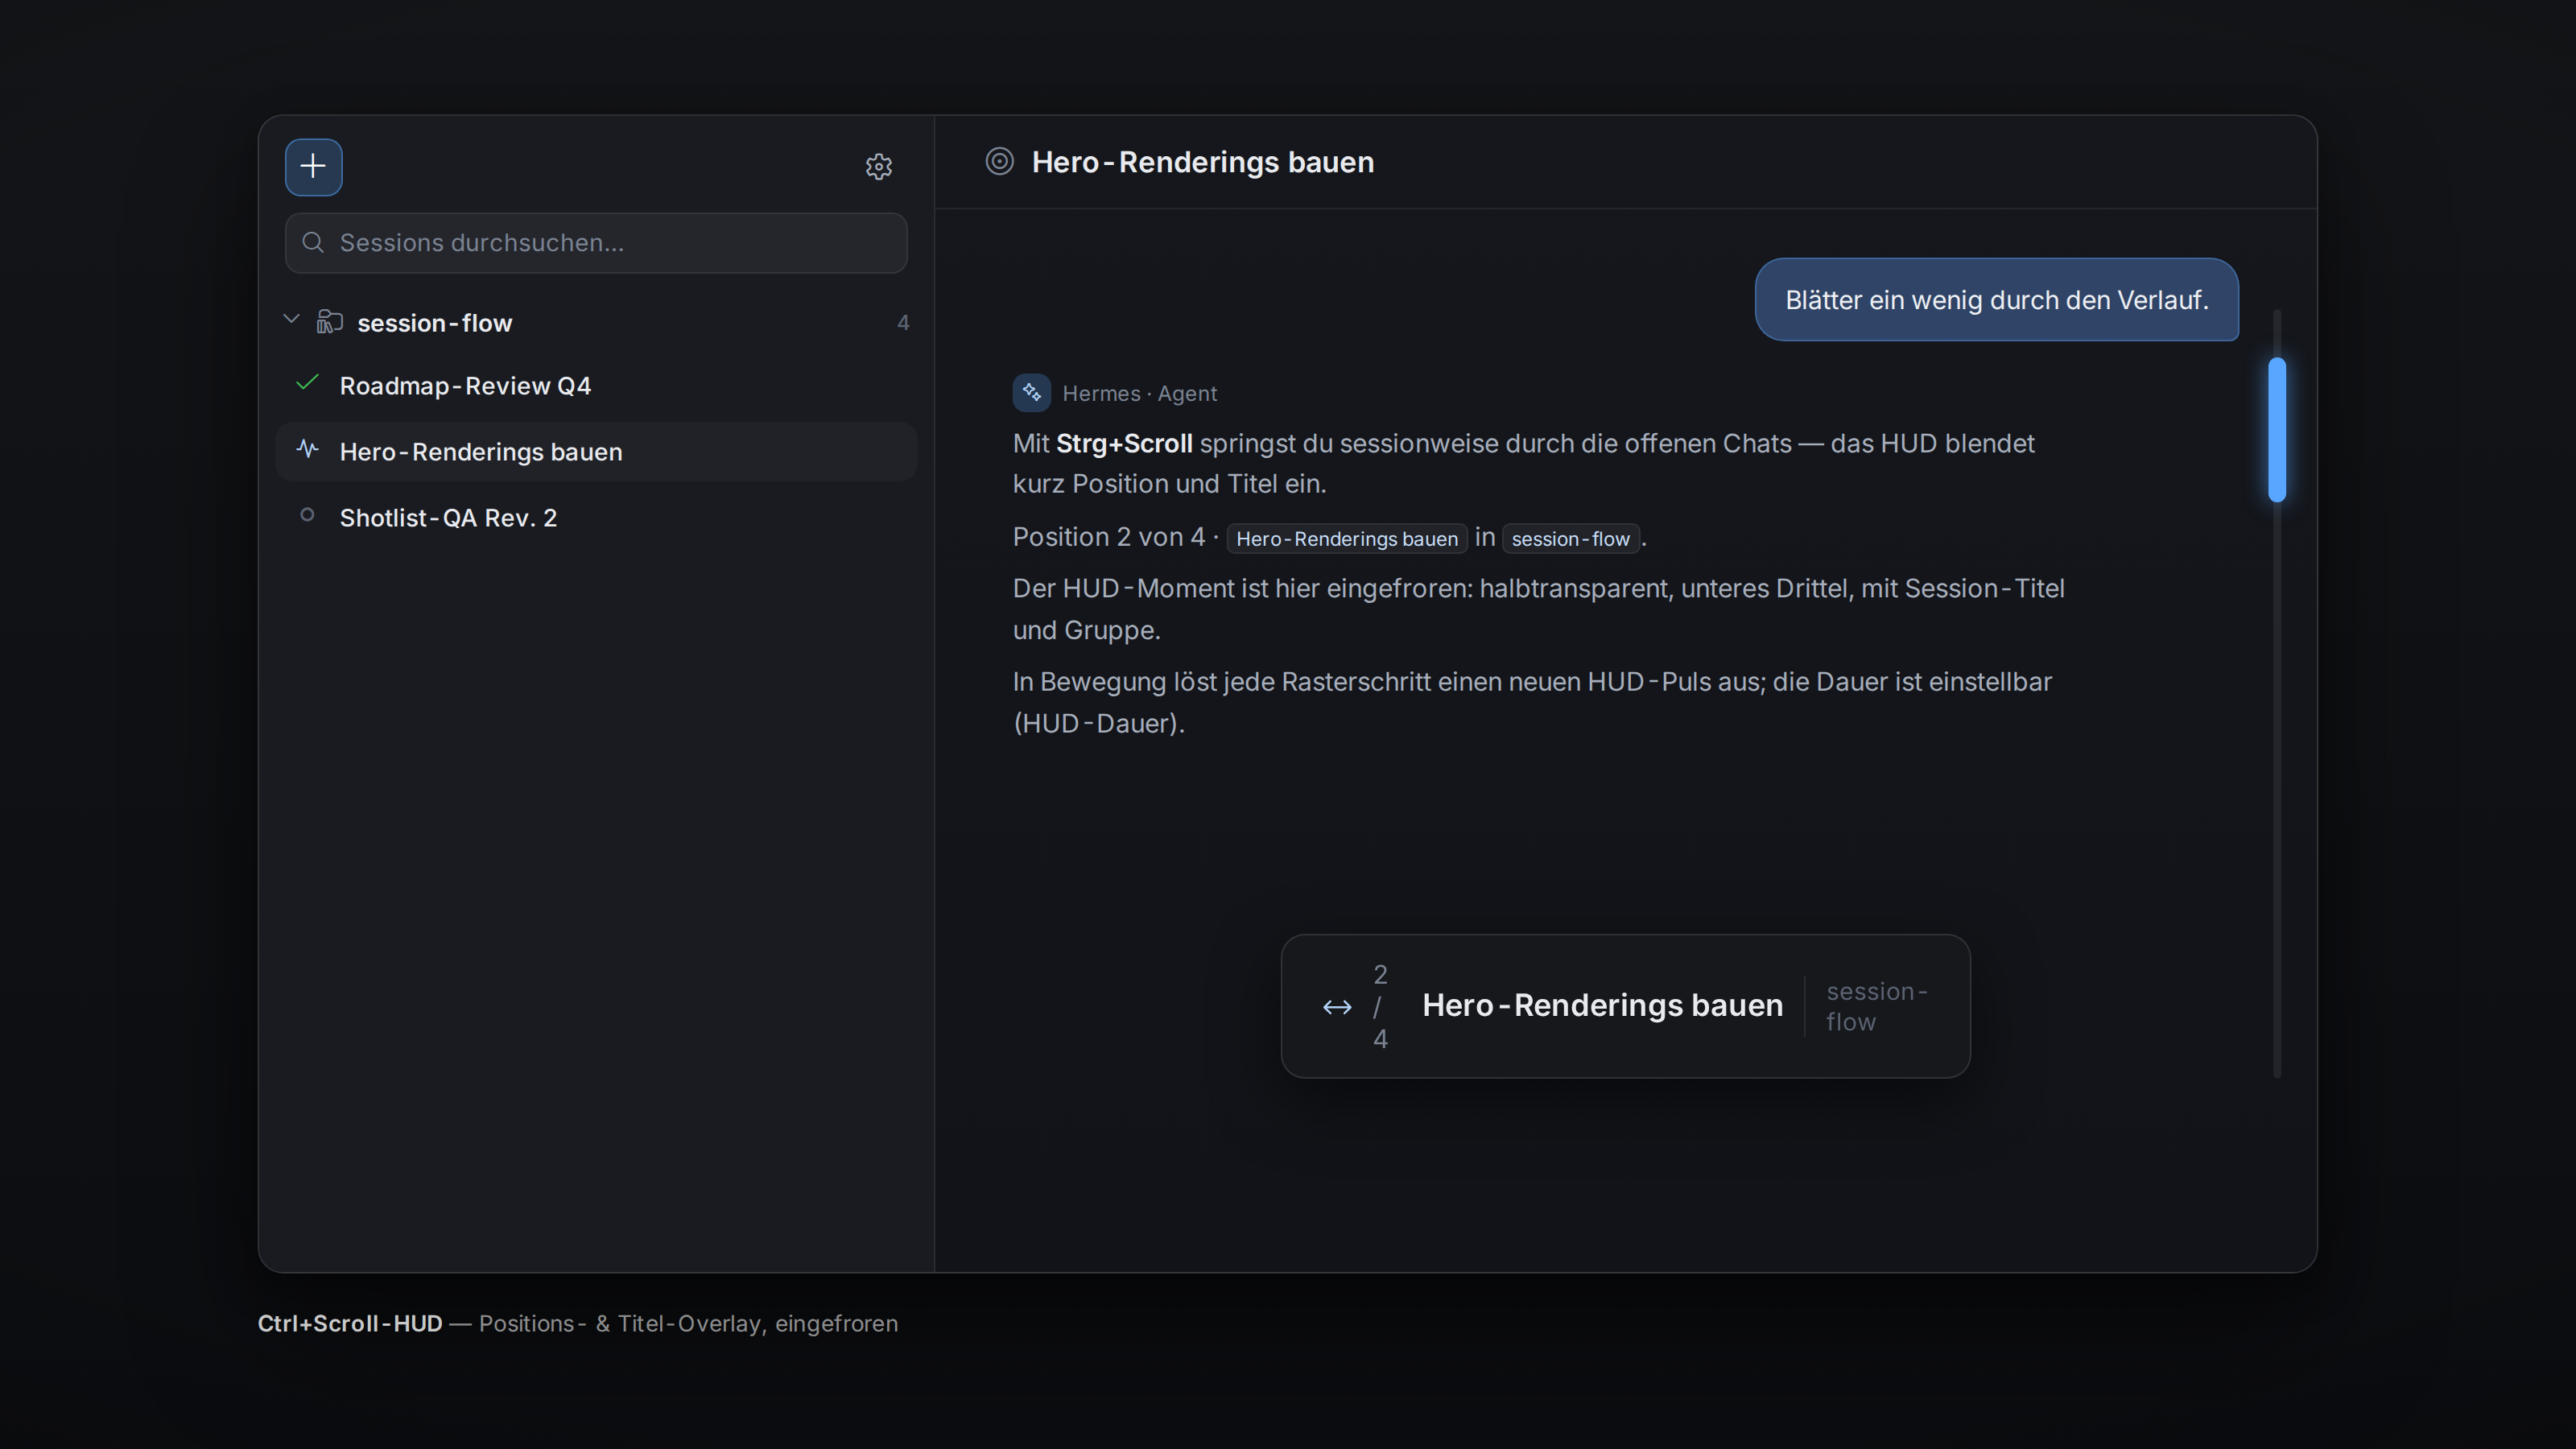Click the blue chat scrollbar thumb
Image resolution: width=2576 pixels, height=1449 pixels.
tap(2277, 430)
